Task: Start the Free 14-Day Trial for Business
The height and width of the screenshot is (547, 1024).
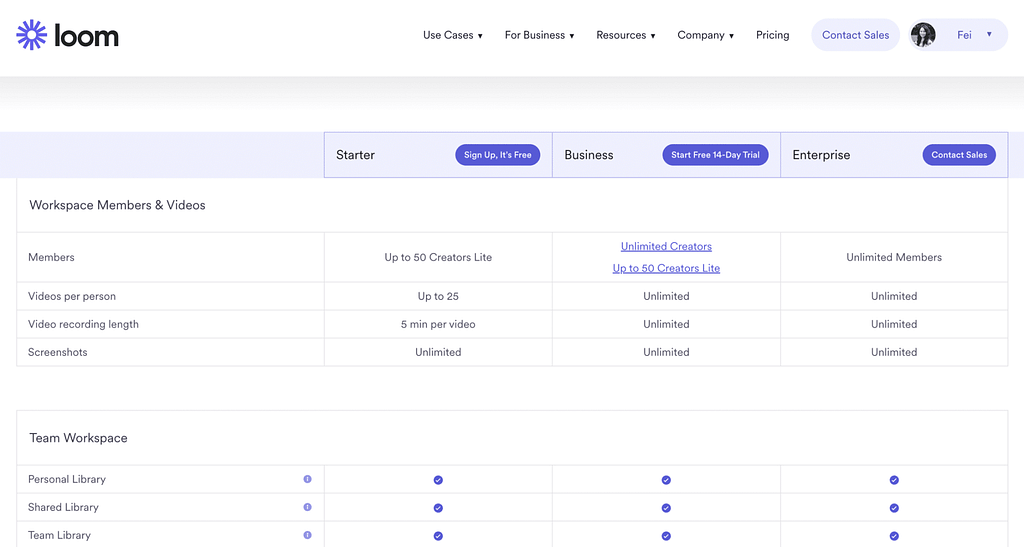Action: coord(715,155)
